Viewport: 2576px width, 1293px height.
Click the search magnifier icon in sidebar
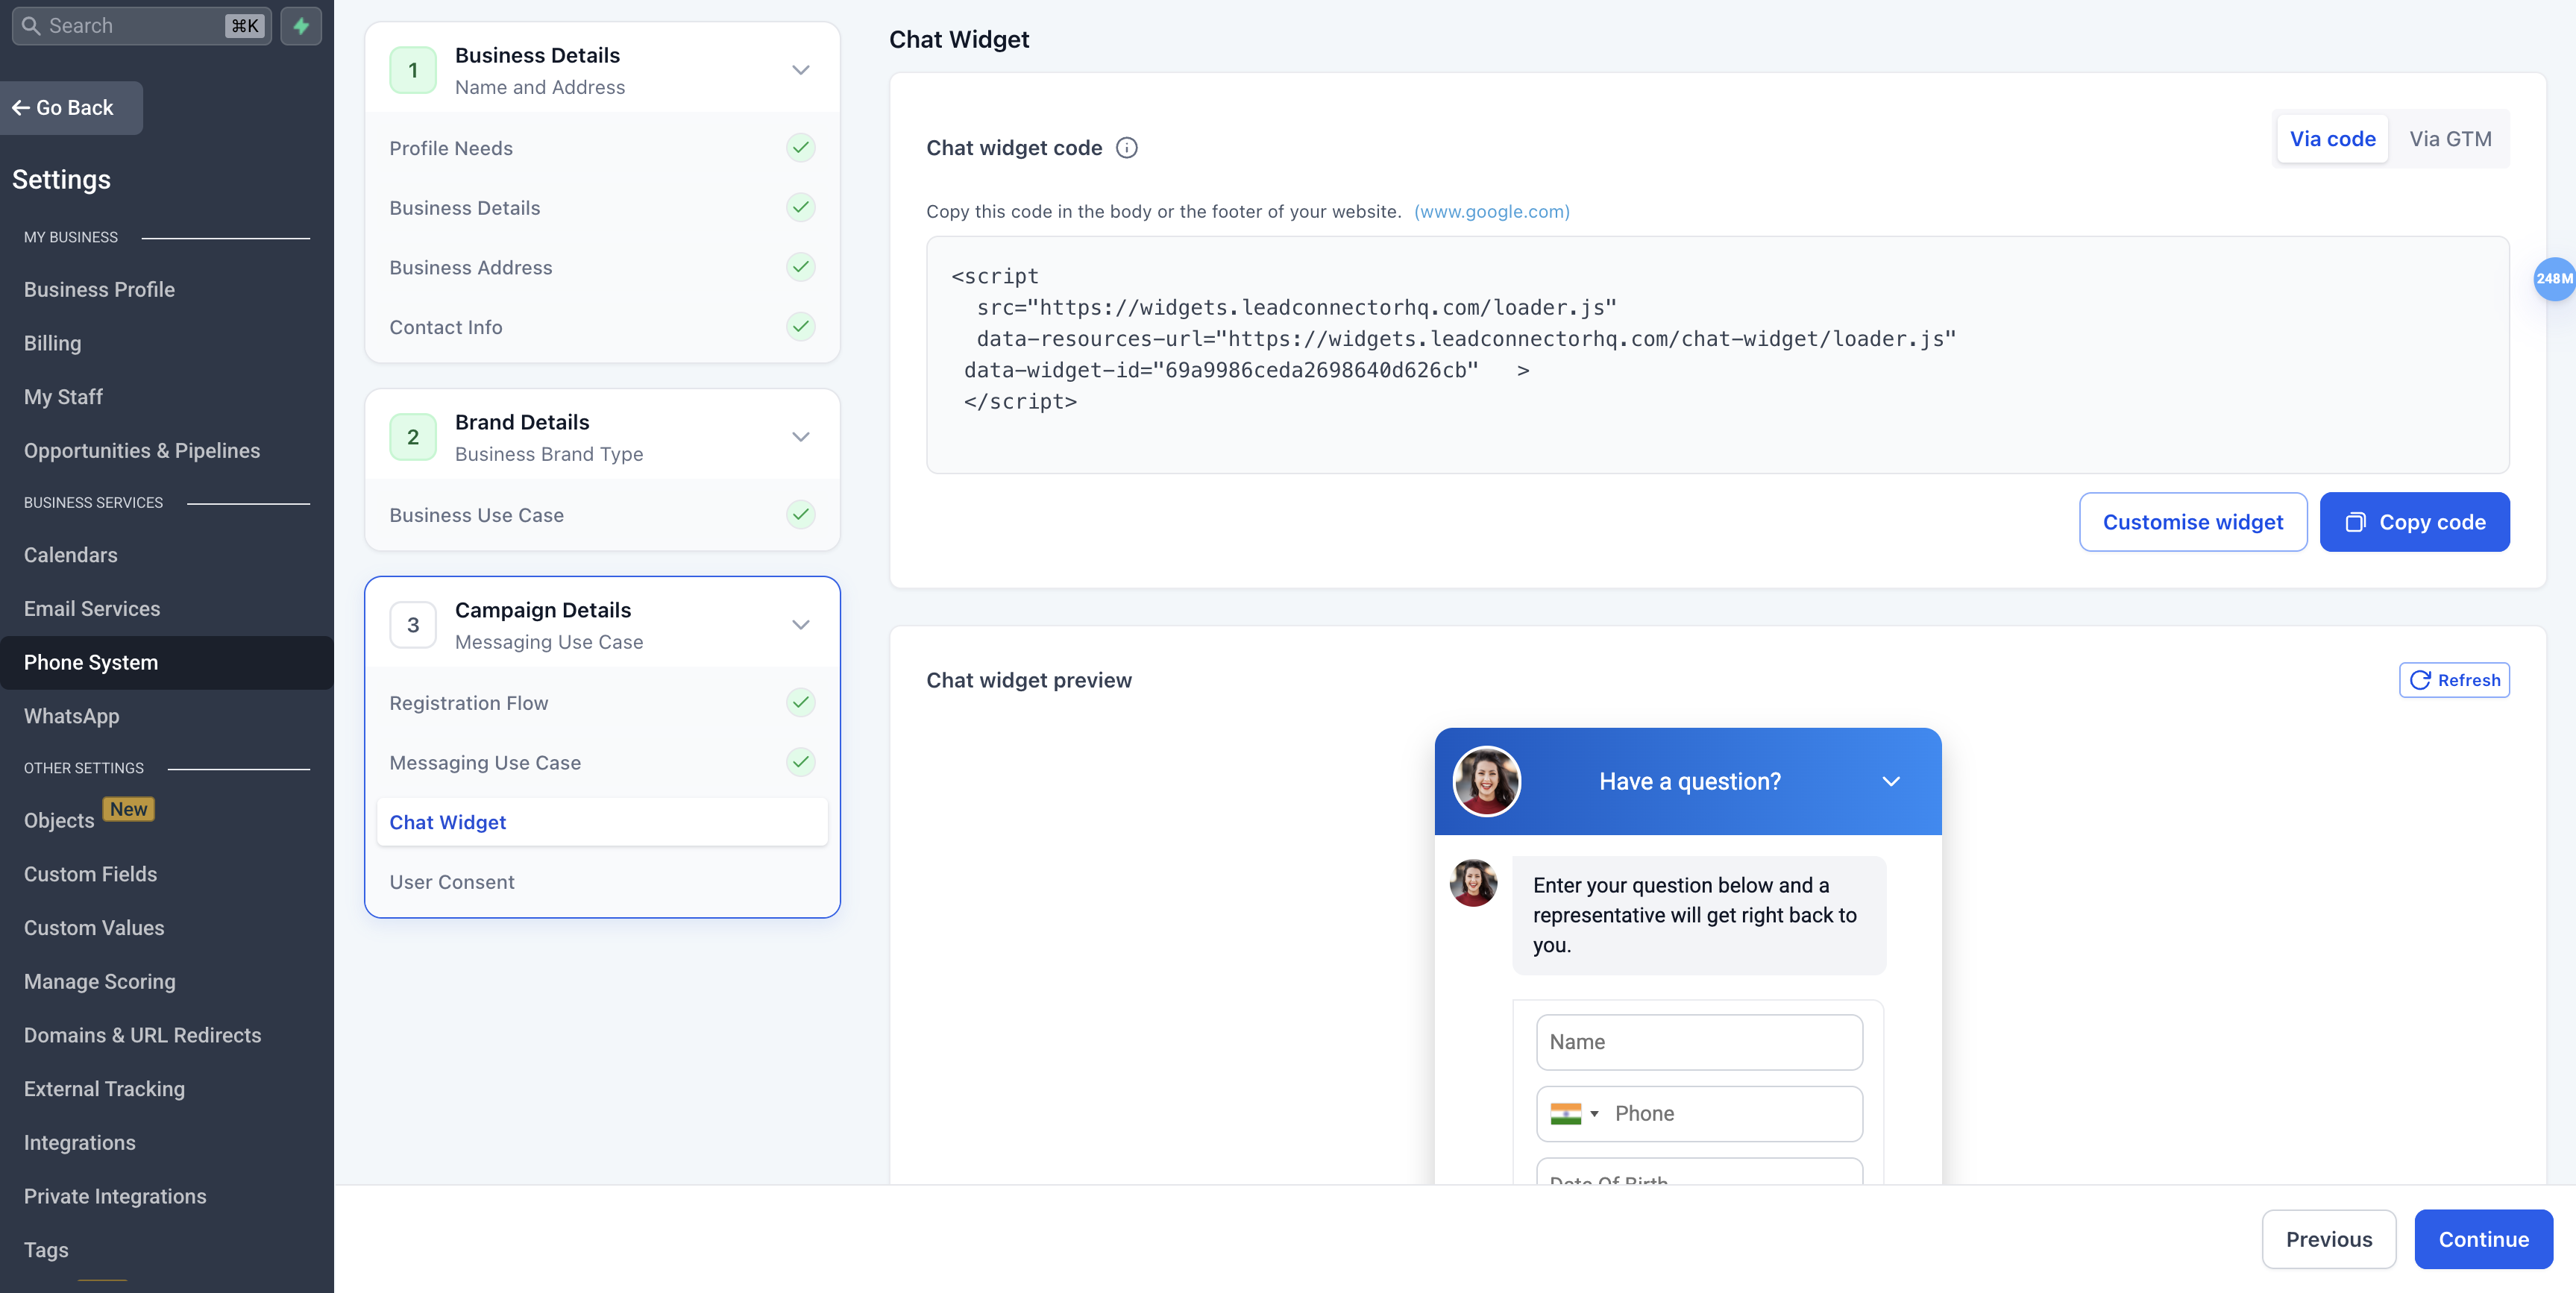coord(31,26)
